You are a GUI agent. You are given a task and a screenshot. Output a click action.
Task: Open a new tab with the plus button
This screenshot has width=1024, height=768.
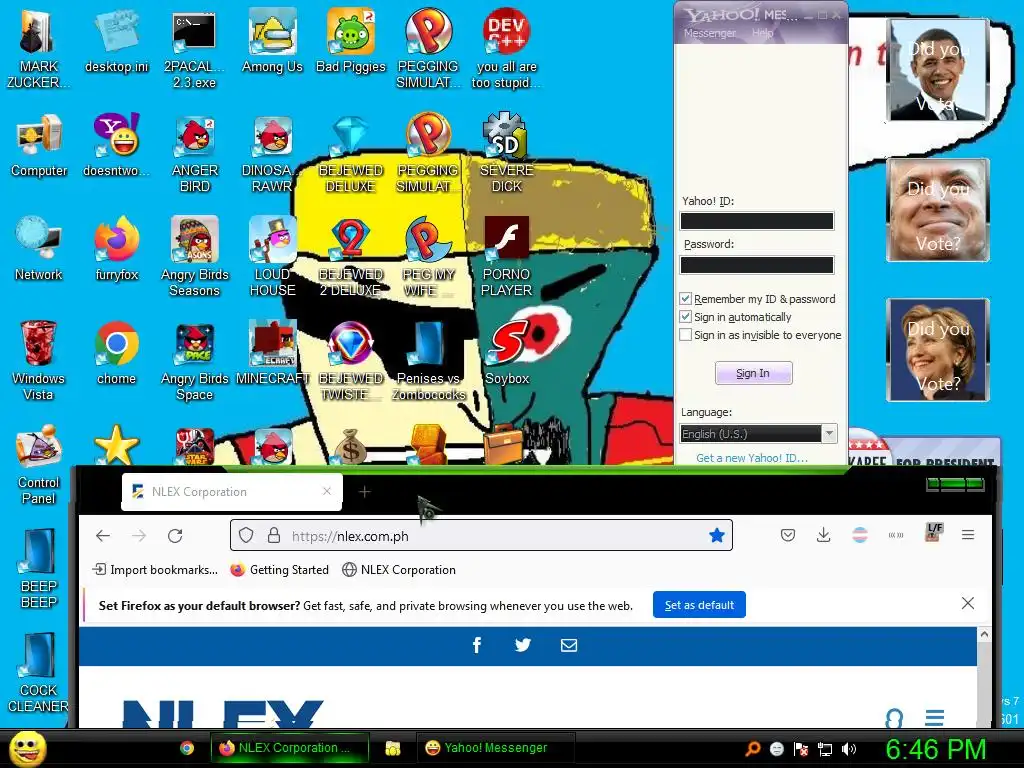pyautogui.click(x=364, y=492)
